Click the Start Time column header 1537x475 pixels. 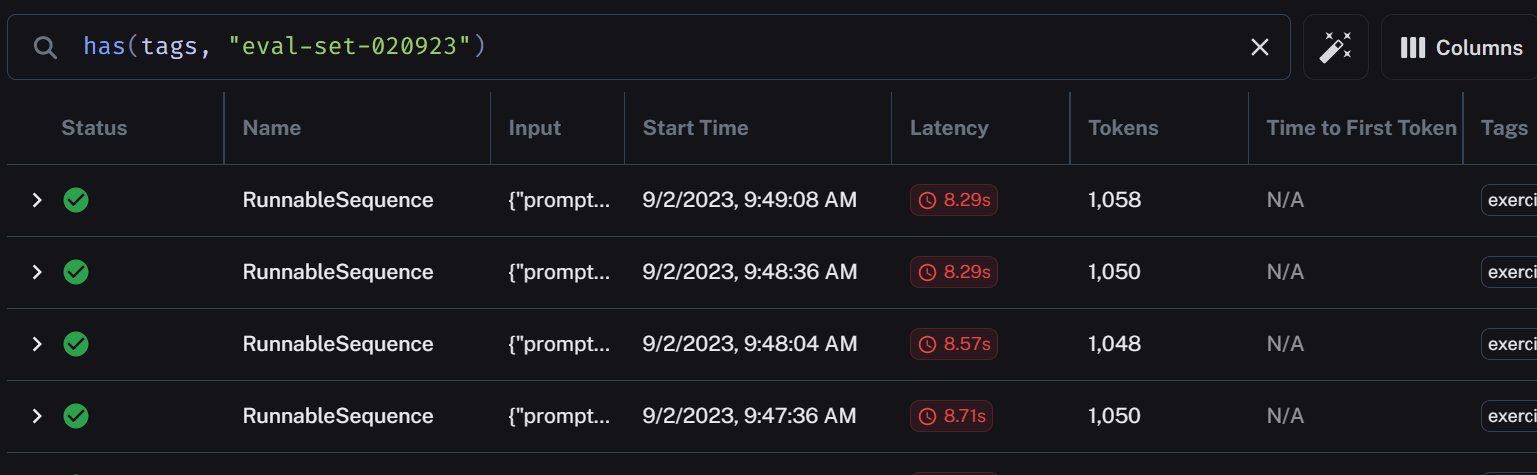point(695,128)
